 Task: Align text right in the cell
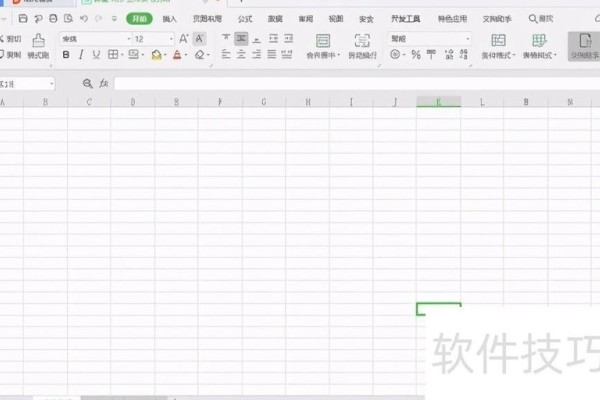(x=257, y=55)
